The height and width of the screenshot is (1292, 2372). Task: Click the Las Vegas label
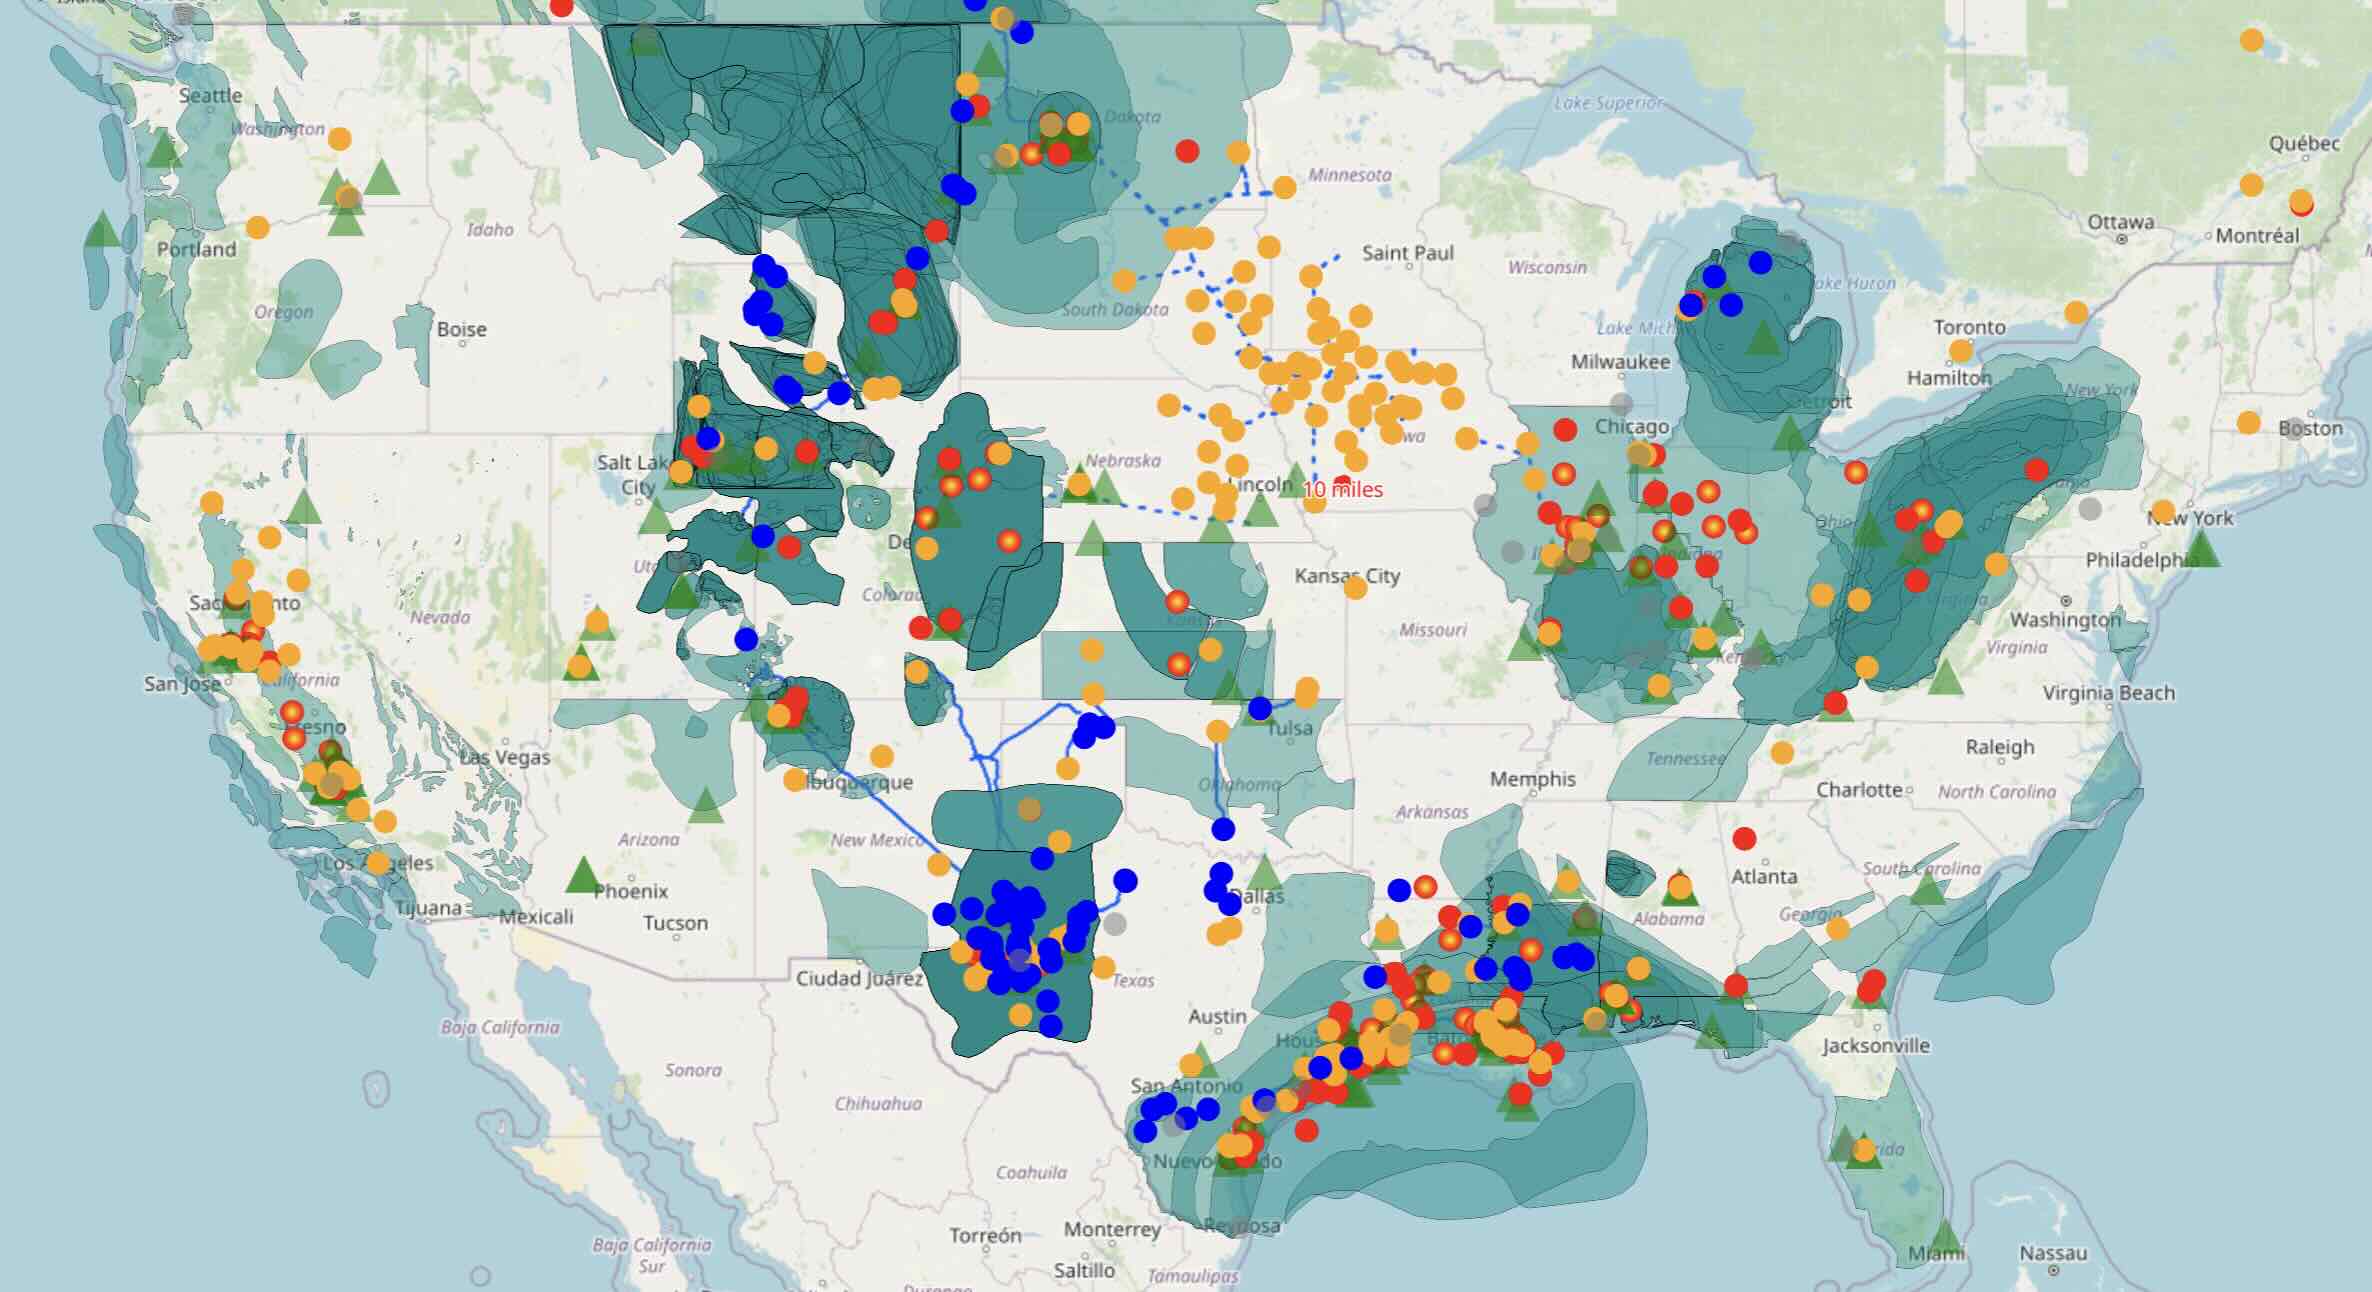click(x=505, y=757)
